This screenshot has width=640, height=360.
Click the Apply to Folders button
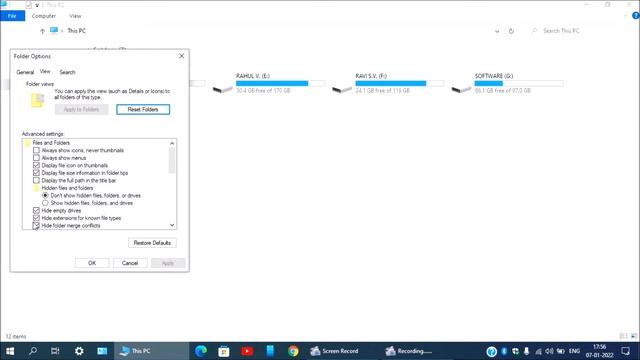(81, 109)
